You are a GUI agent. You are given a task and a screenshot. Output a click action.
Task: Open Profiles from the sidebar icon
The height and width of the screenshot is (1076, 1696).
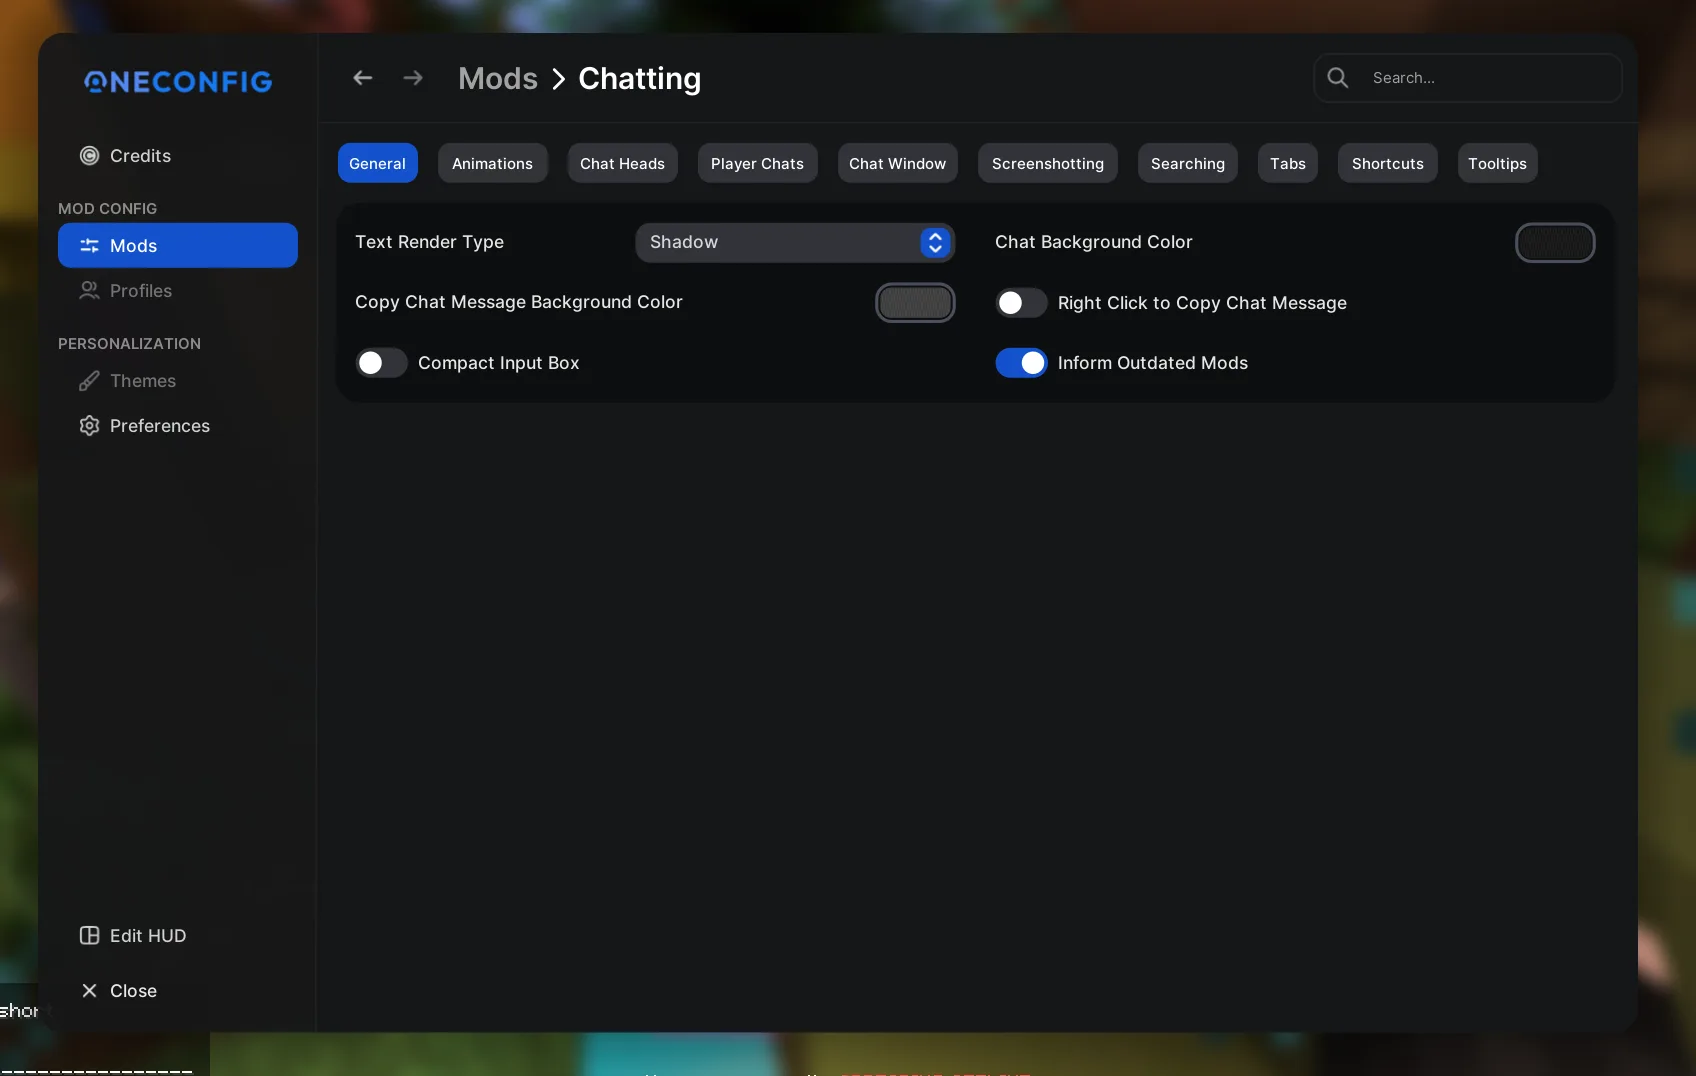click(x=89, y=291)
